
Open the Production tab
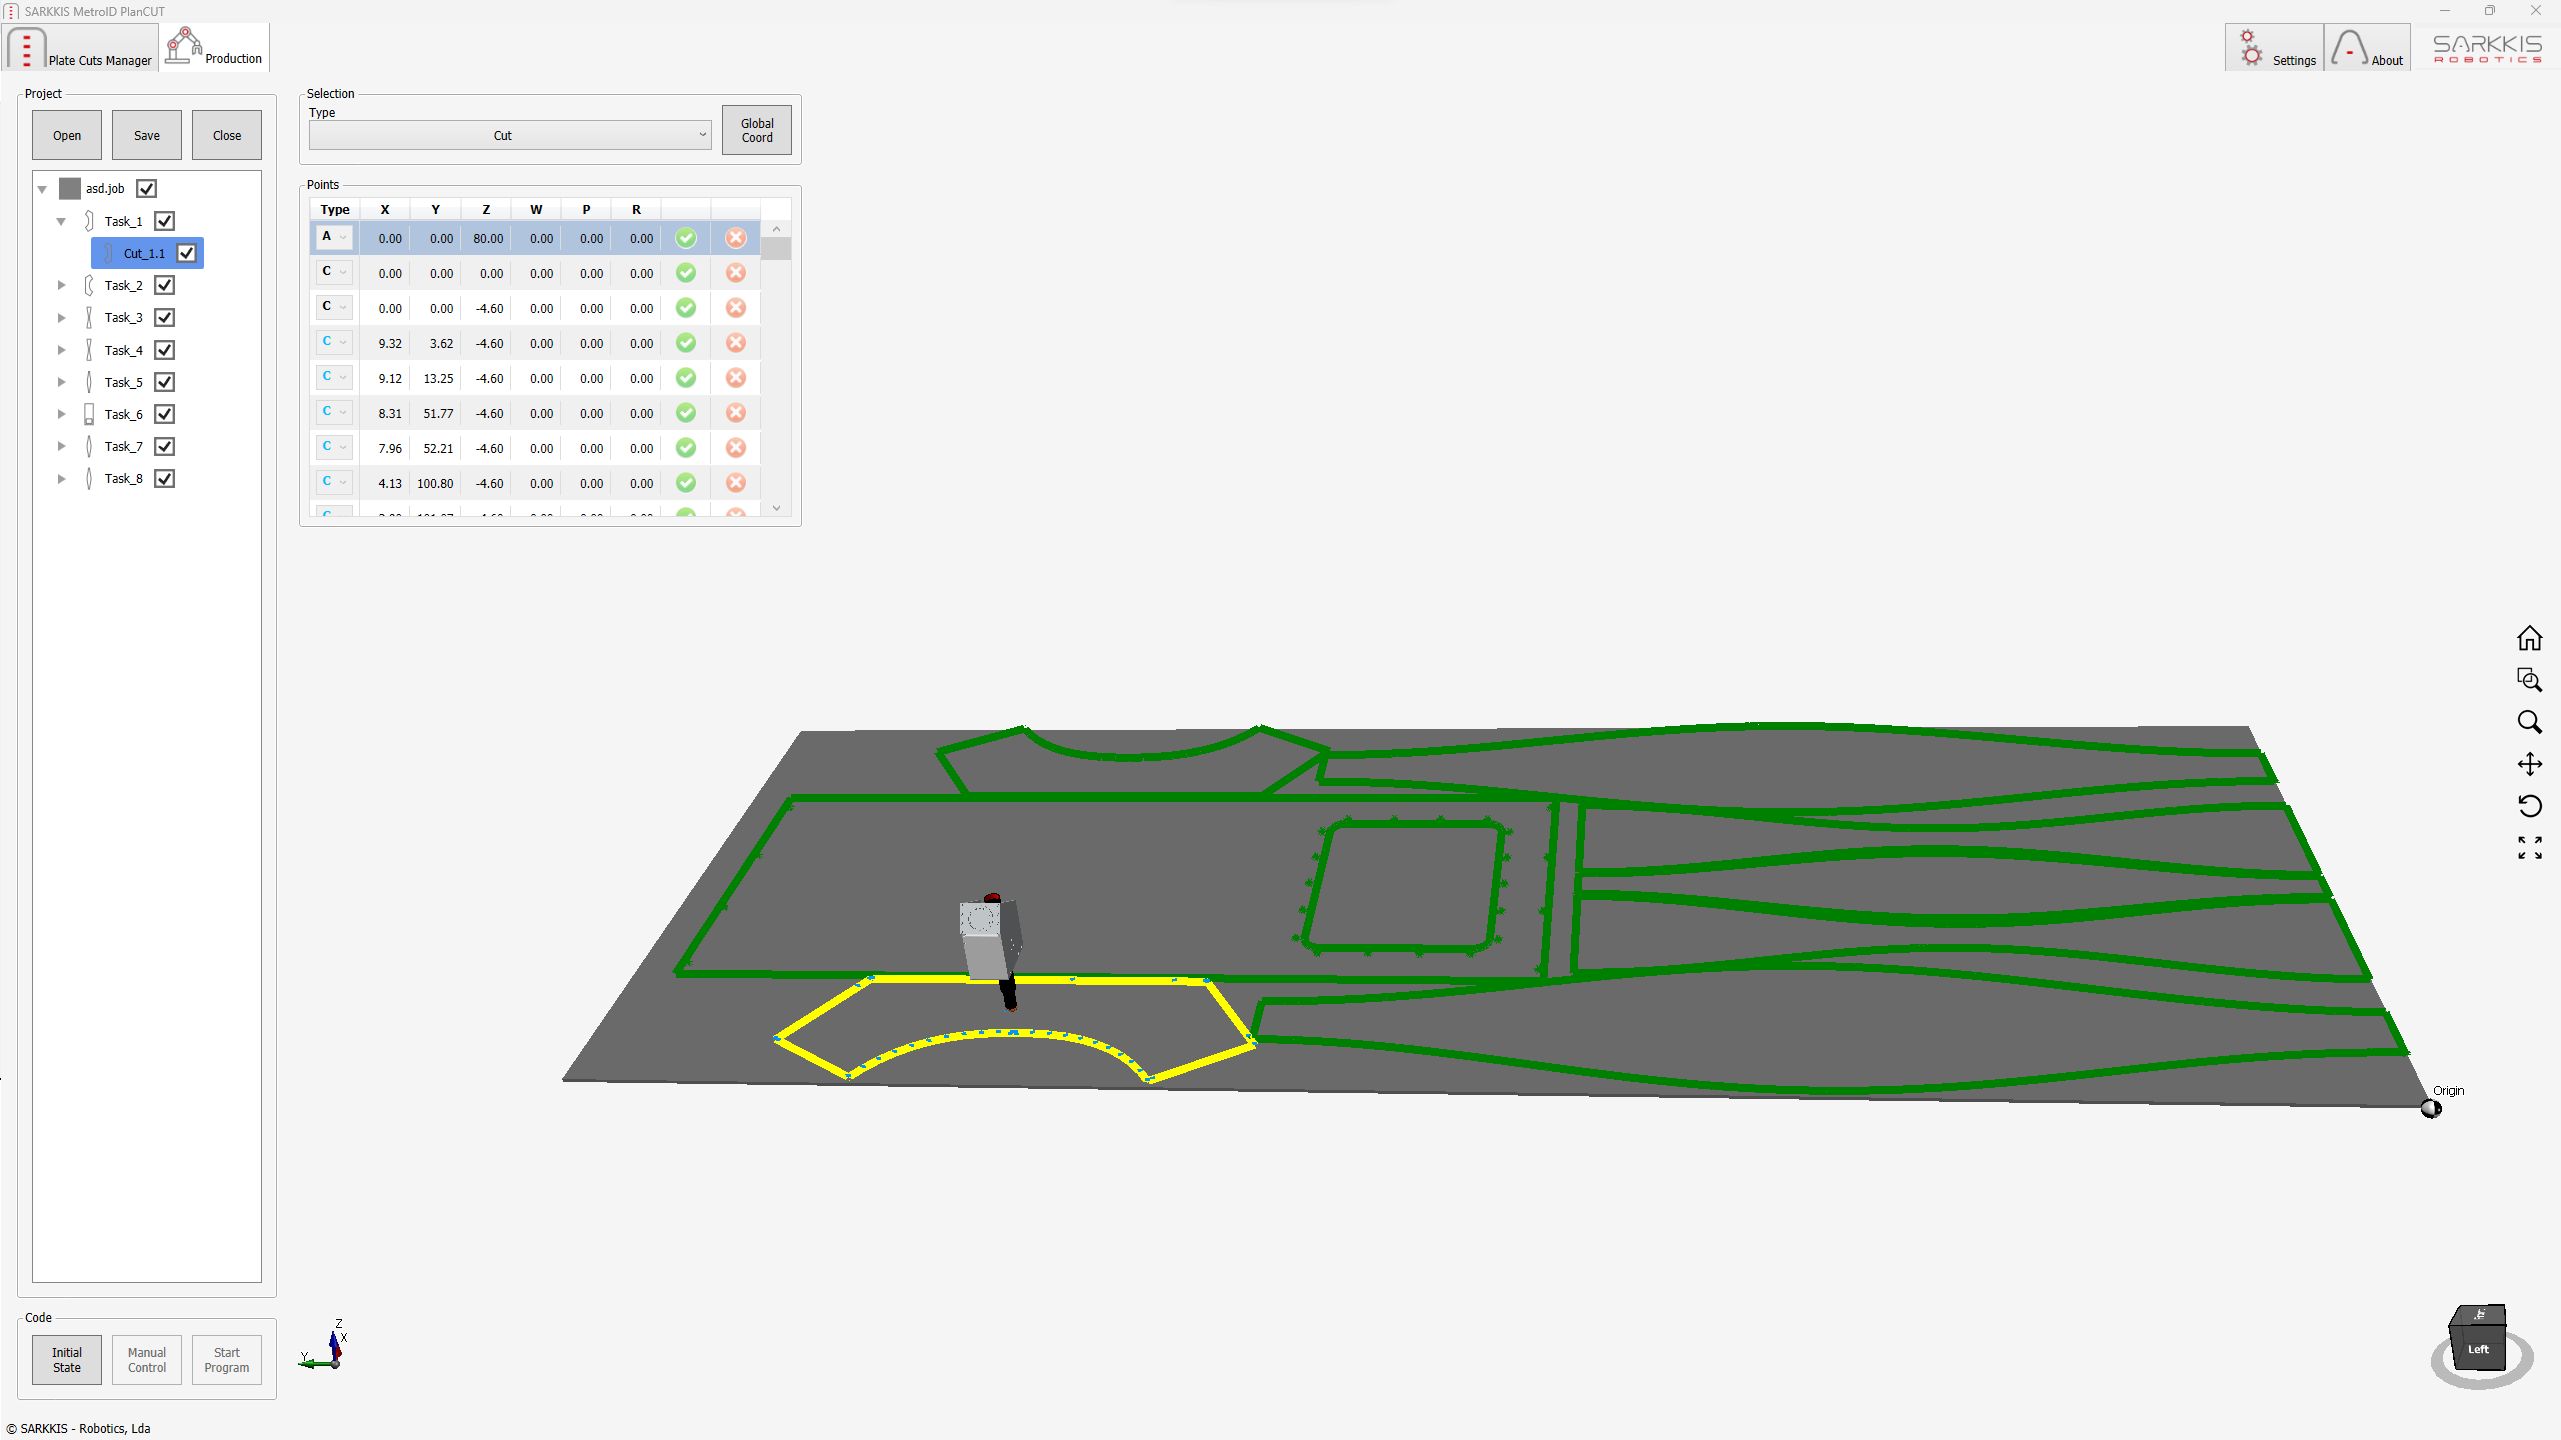[215, 47]
